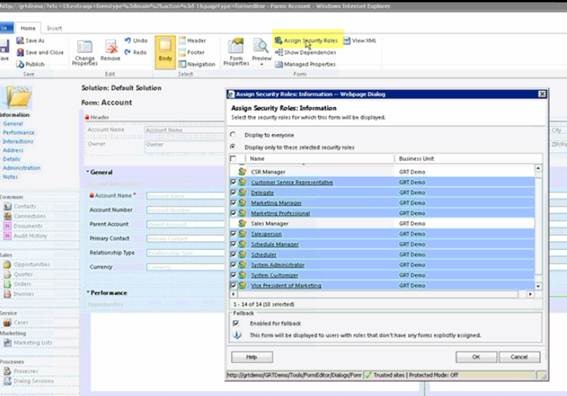Click View XML in the ribbon
The height and width of the screenshot is (396, 567).
[359, 41]
